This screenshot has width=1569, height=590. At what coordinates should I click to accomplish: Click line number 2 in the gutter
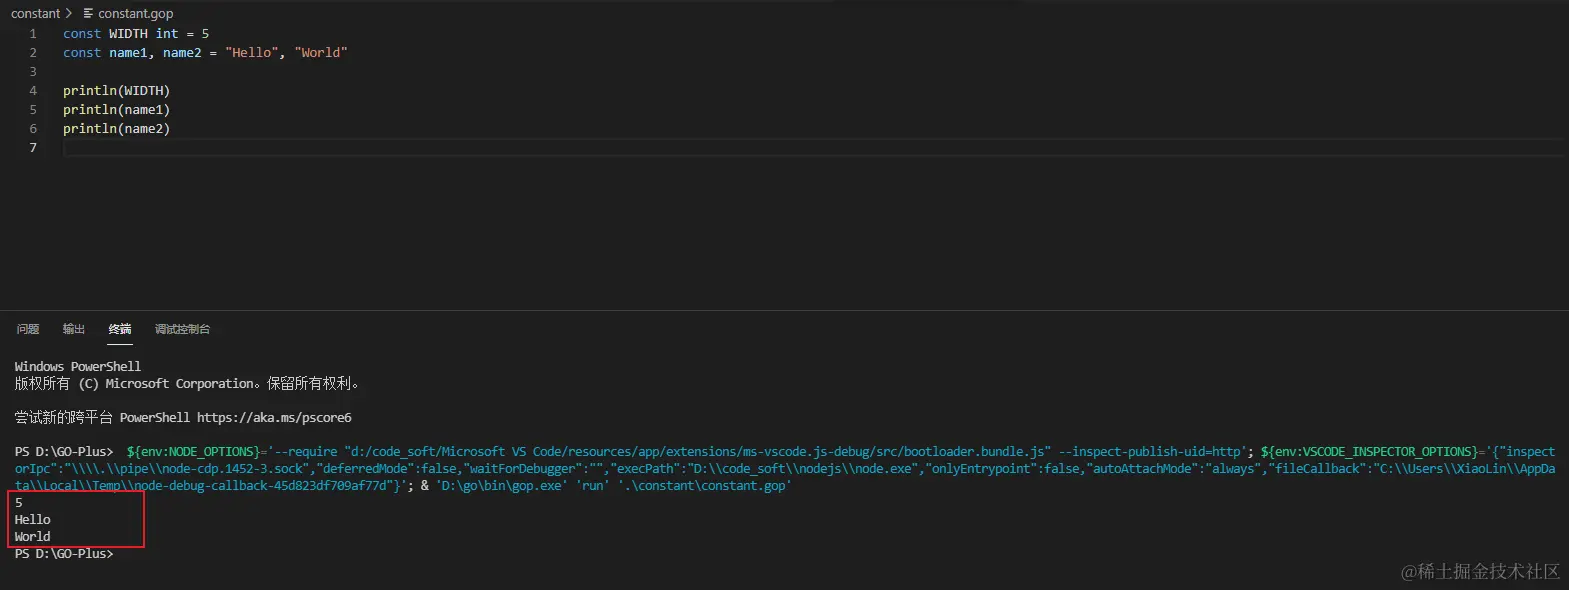(33, 52)
